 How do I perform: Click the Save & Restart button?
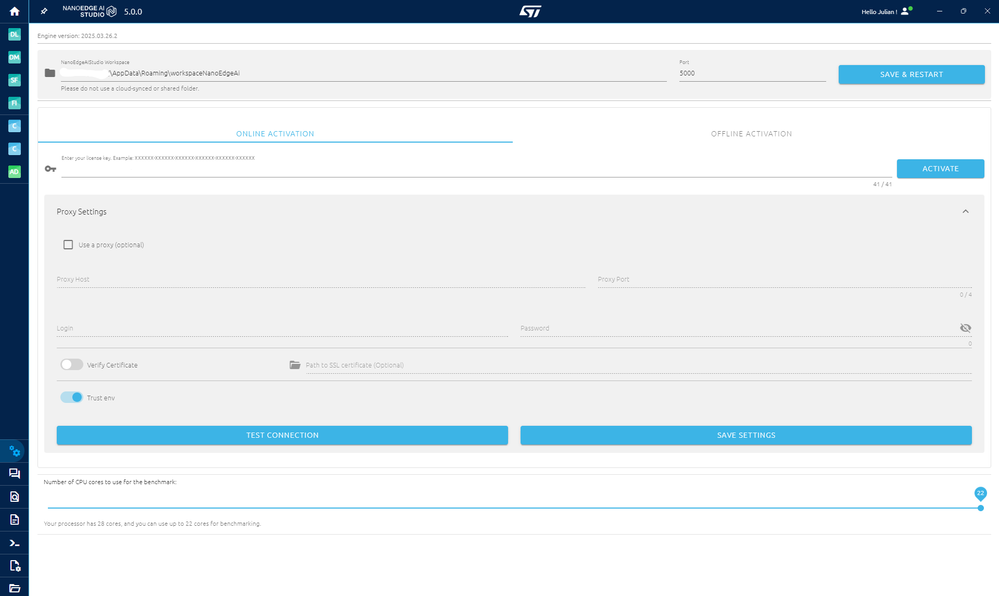click(911, 75)
